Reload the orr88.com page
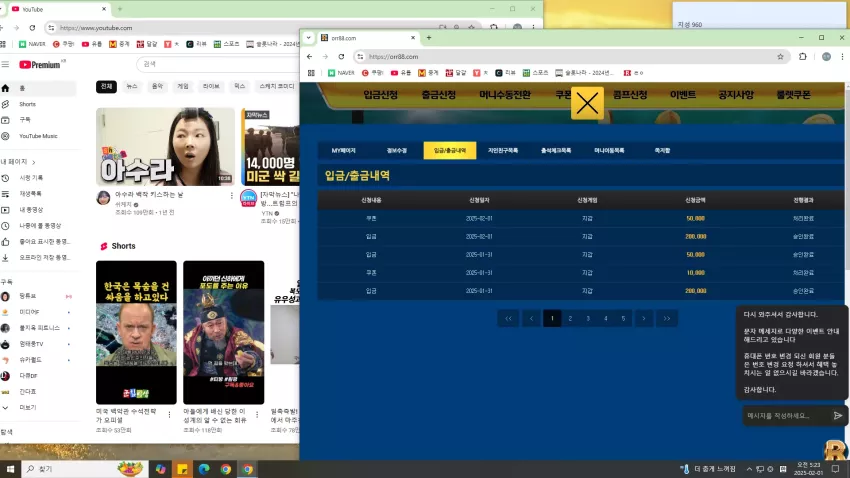The height and width of the screenshot is (478, 850). [x=341, y=56]
